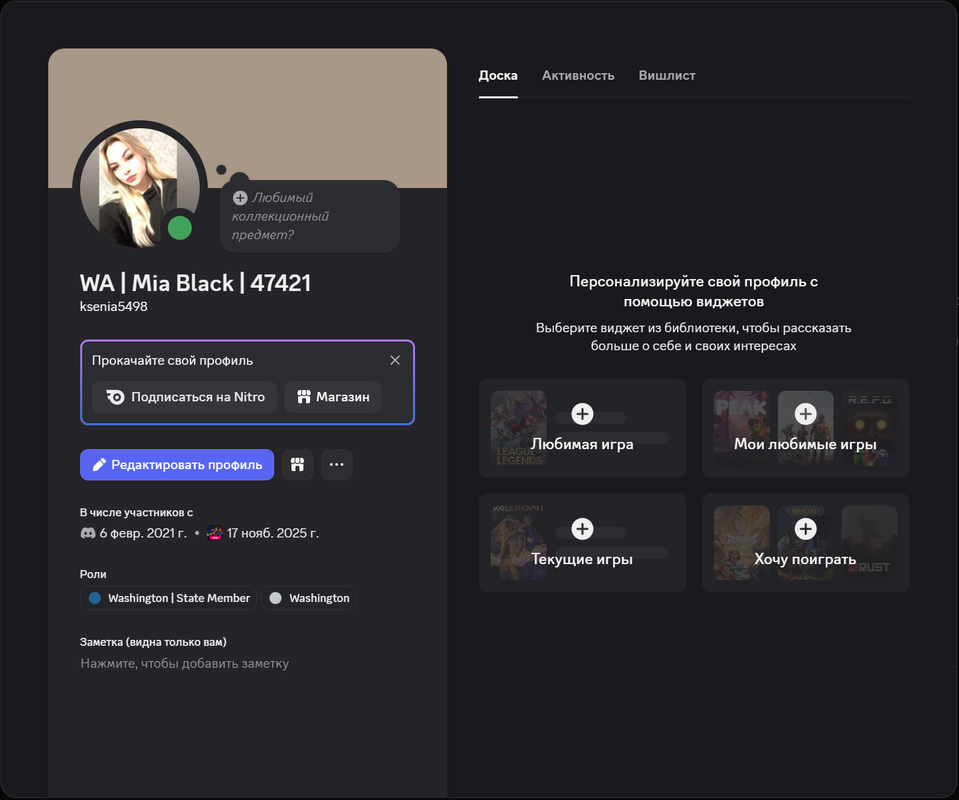Open the Вишлист tab
Screen dimensions: 959x800
point(667,76)
